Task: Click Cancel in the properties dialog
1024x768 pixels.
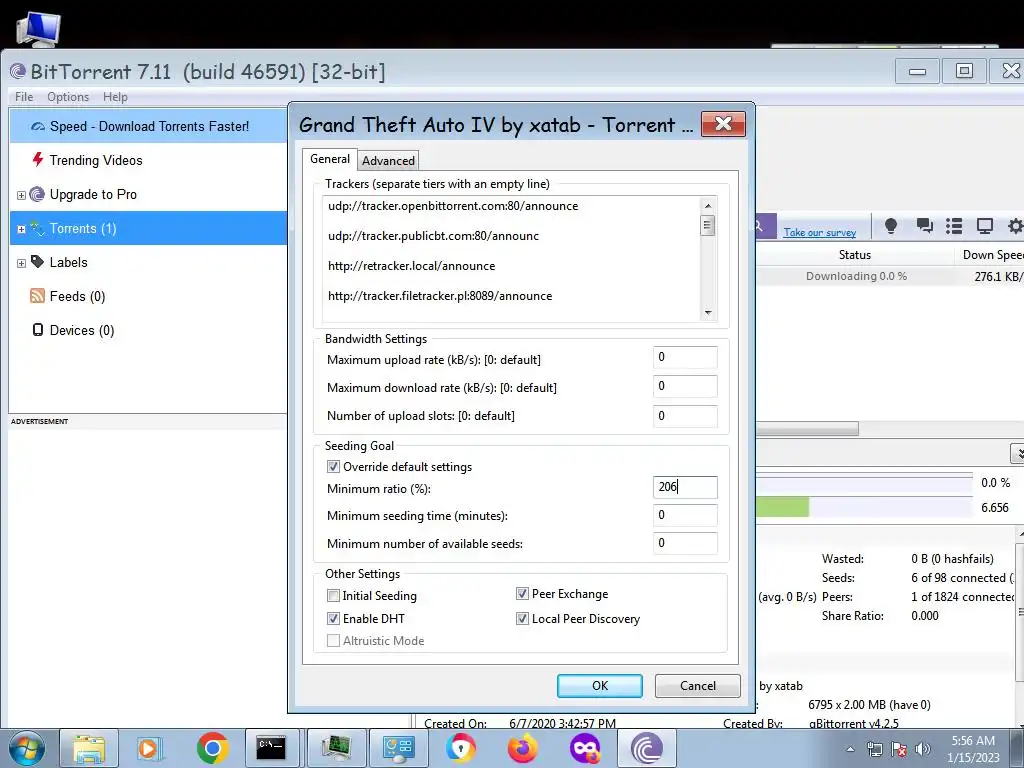Action: [x=697, y=686]
